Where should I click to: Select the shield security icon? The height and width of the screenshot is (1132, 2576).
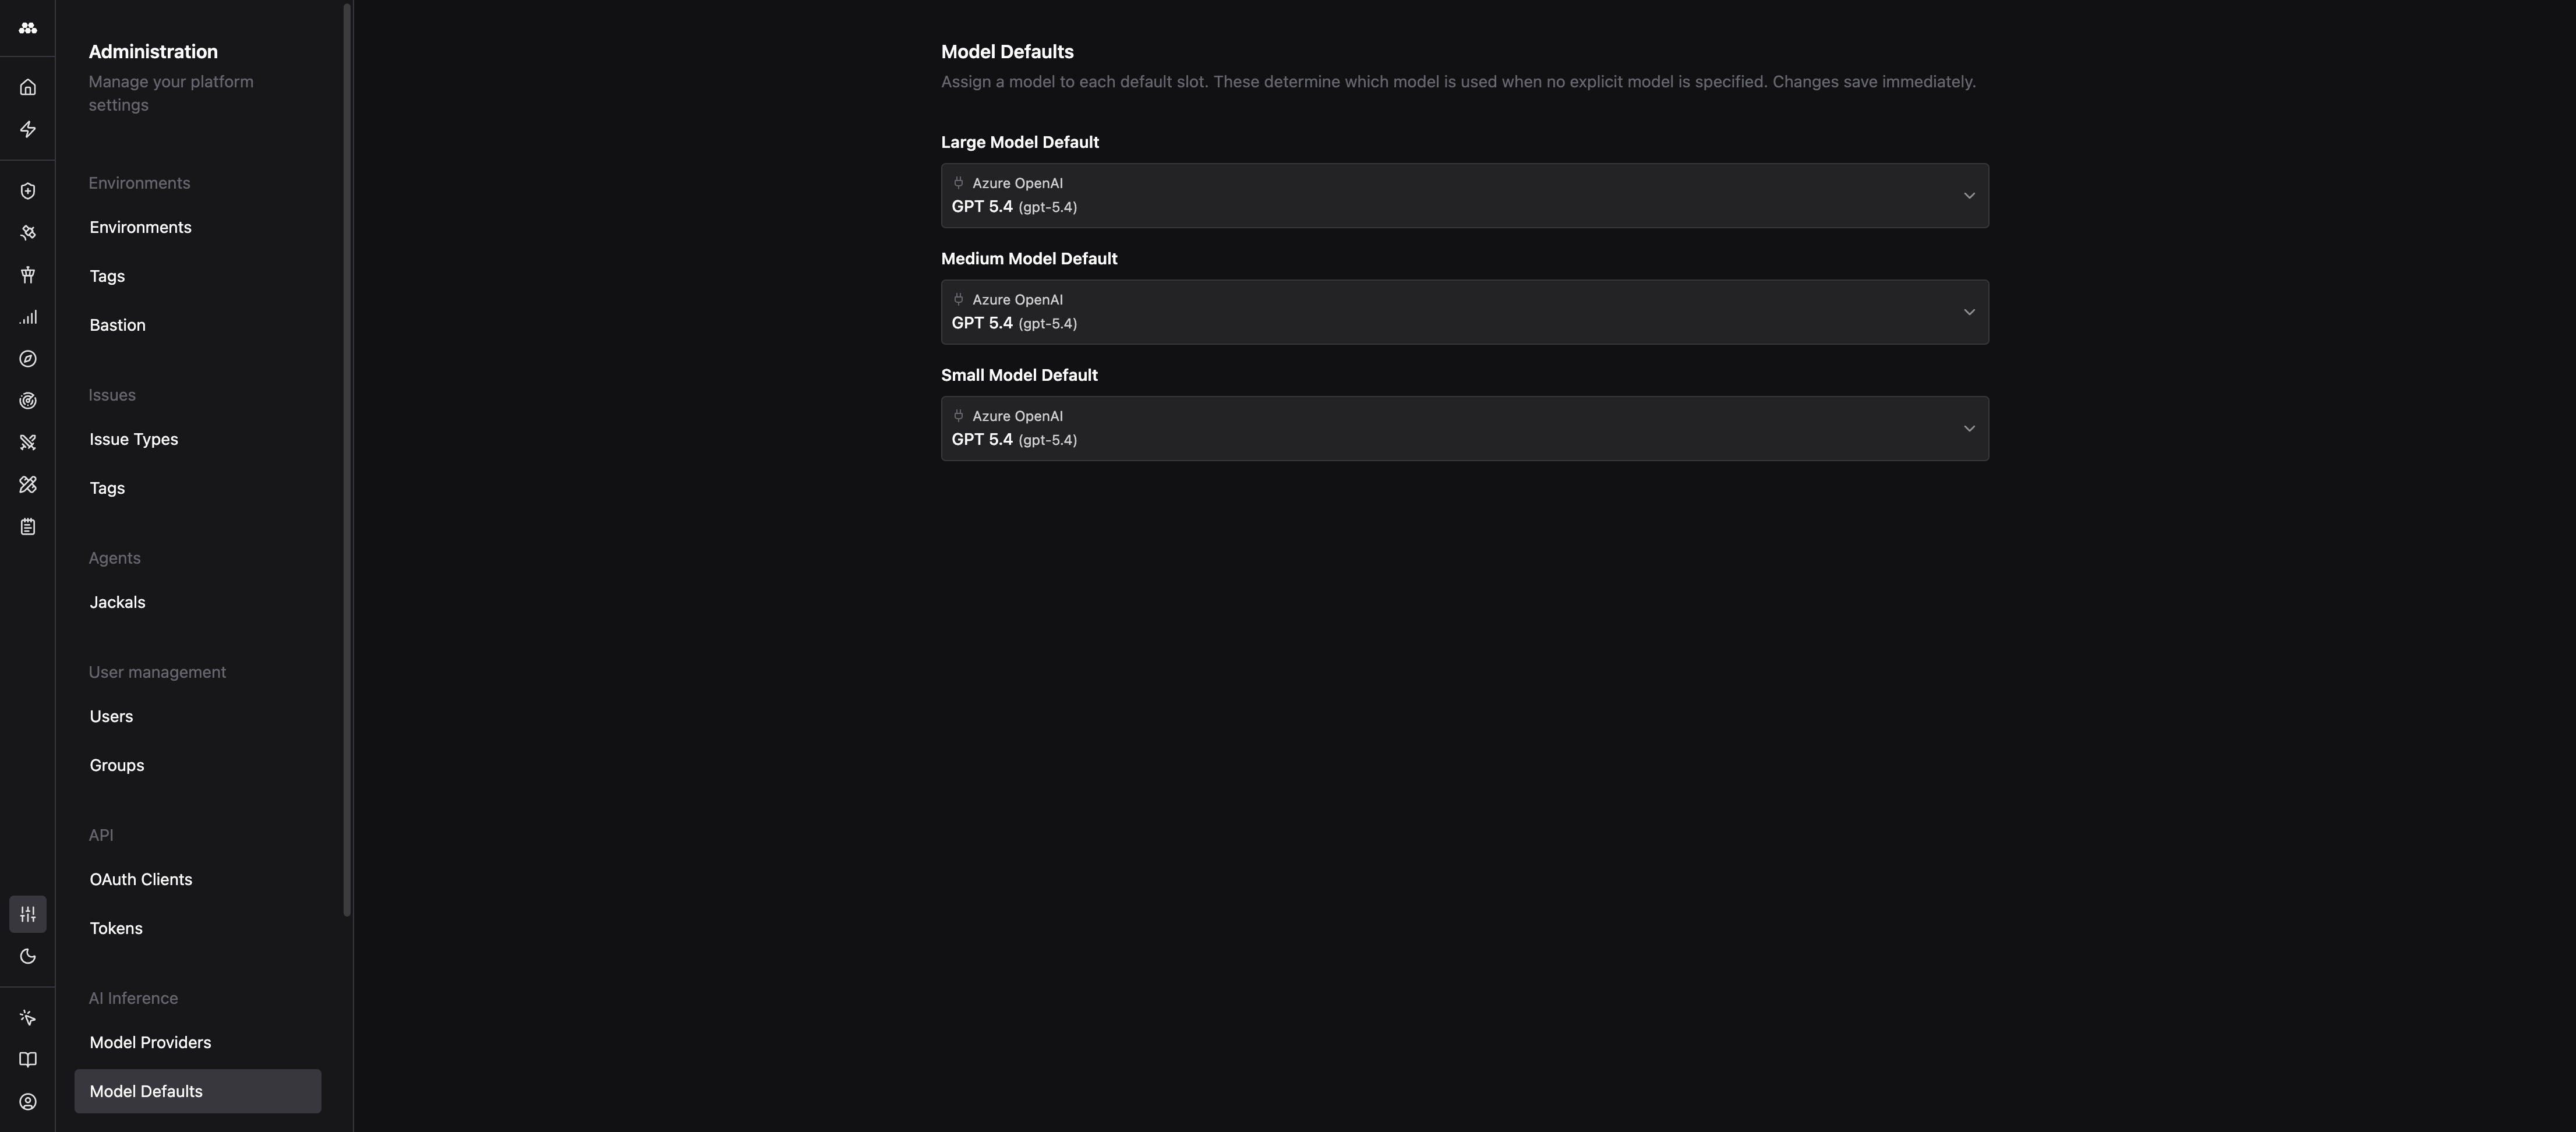point(27,190)
